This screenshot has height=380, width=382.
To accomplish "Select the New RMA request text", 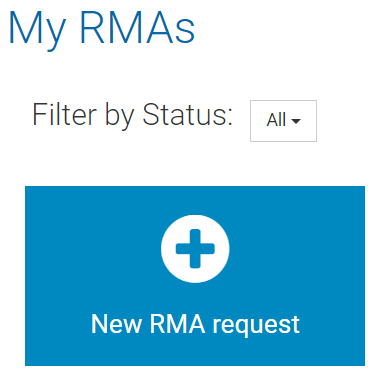I will pos(195,324).
